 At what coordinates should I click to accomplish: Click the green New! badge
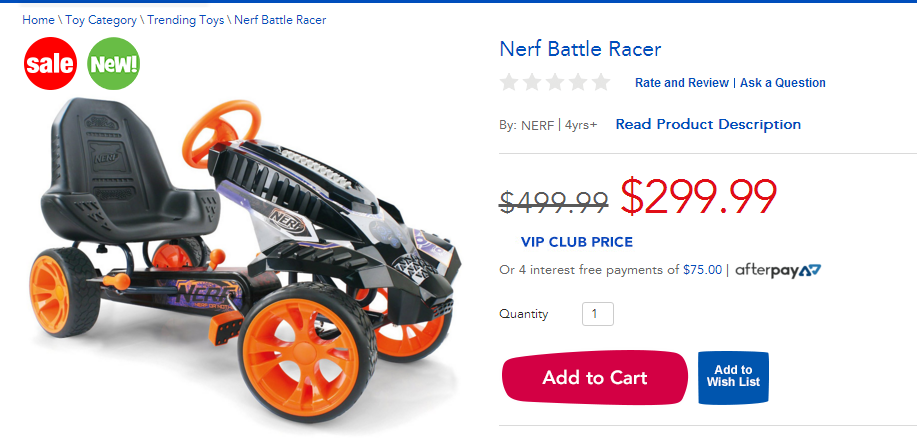point(113,64)
